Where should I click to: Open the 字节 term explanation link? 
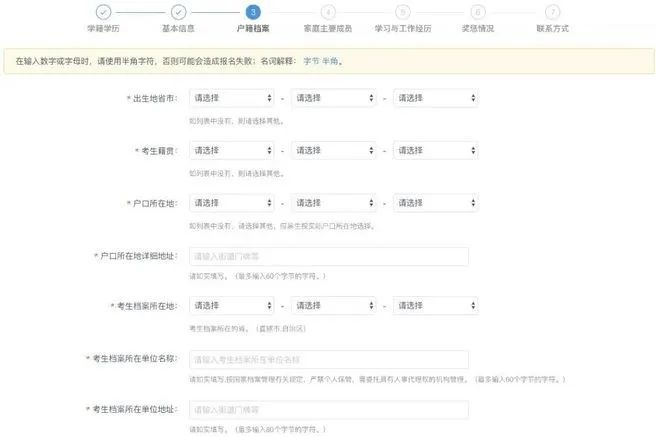311,61
